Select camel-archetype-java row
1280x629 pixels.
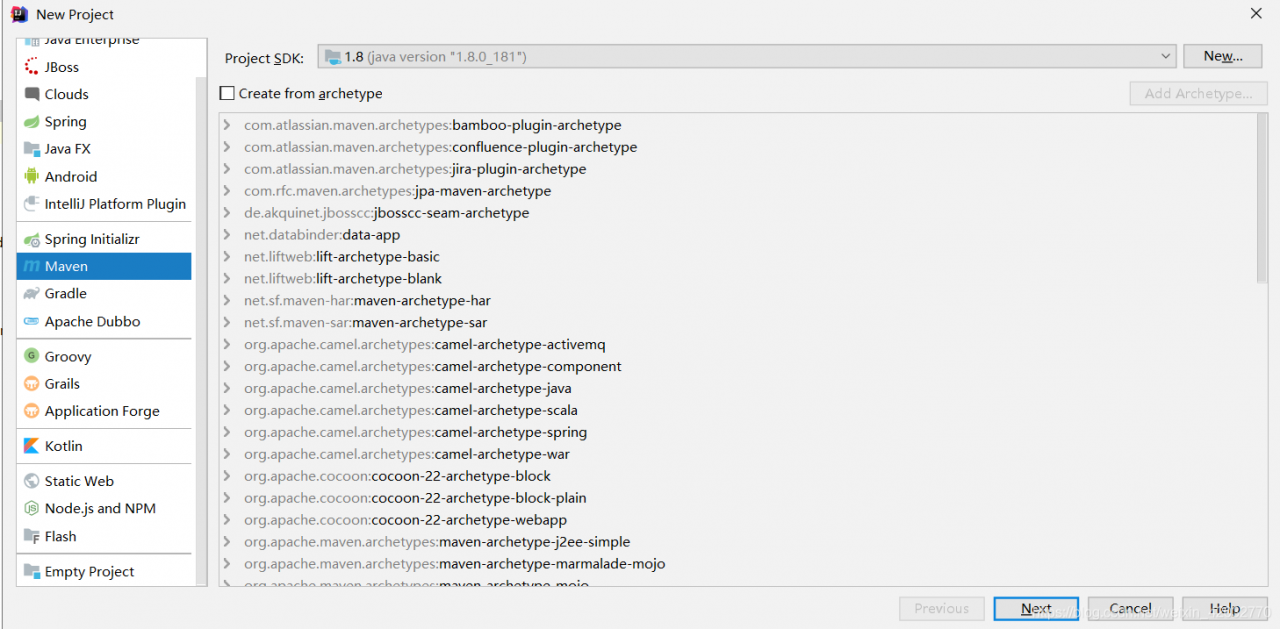[738, 389]
